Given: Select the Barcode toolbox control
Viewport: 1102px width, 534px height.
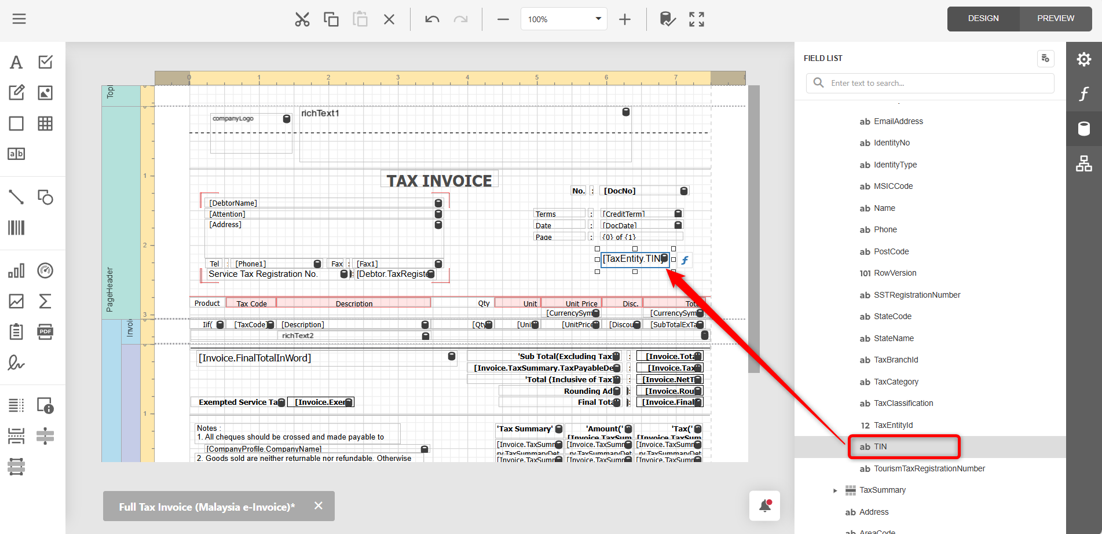Looking at the screenshot, I should point(15,227).
